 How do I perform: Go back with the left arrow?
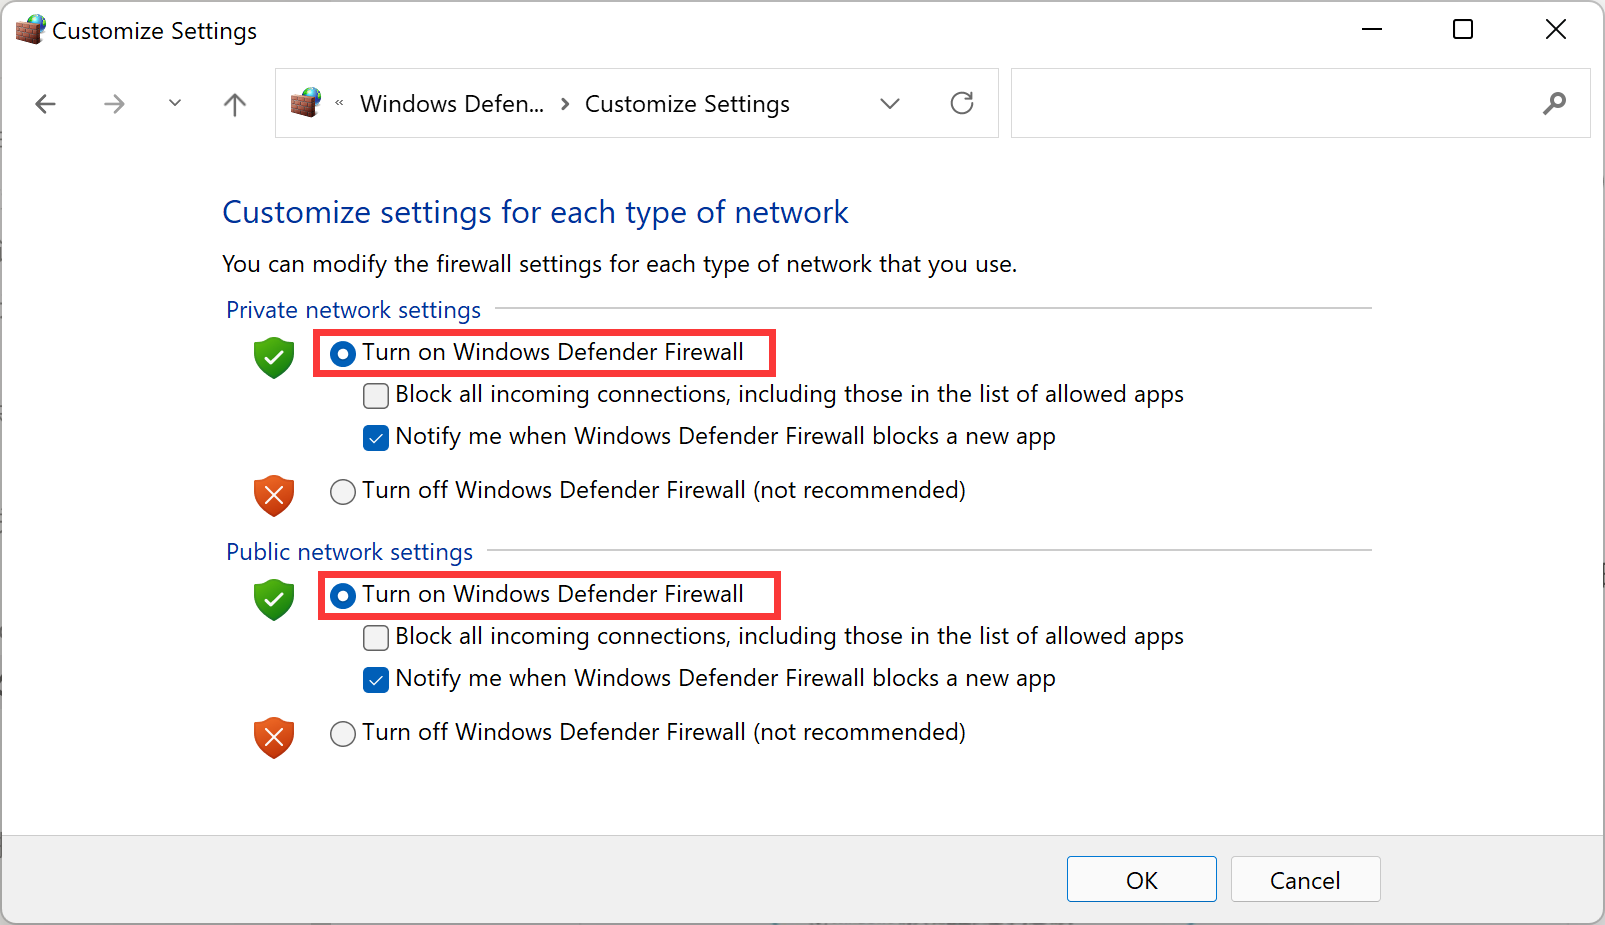(46, 104)
